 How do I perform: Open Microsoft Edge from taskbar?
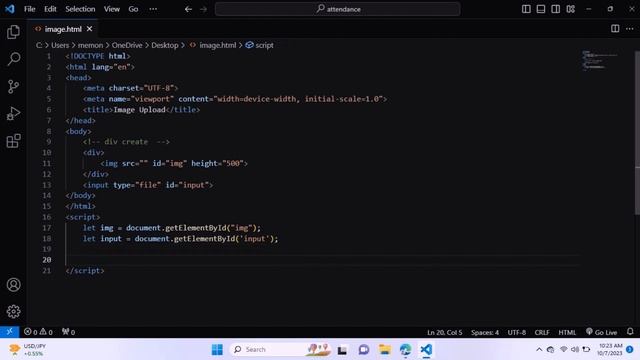[x=405, y=349]
